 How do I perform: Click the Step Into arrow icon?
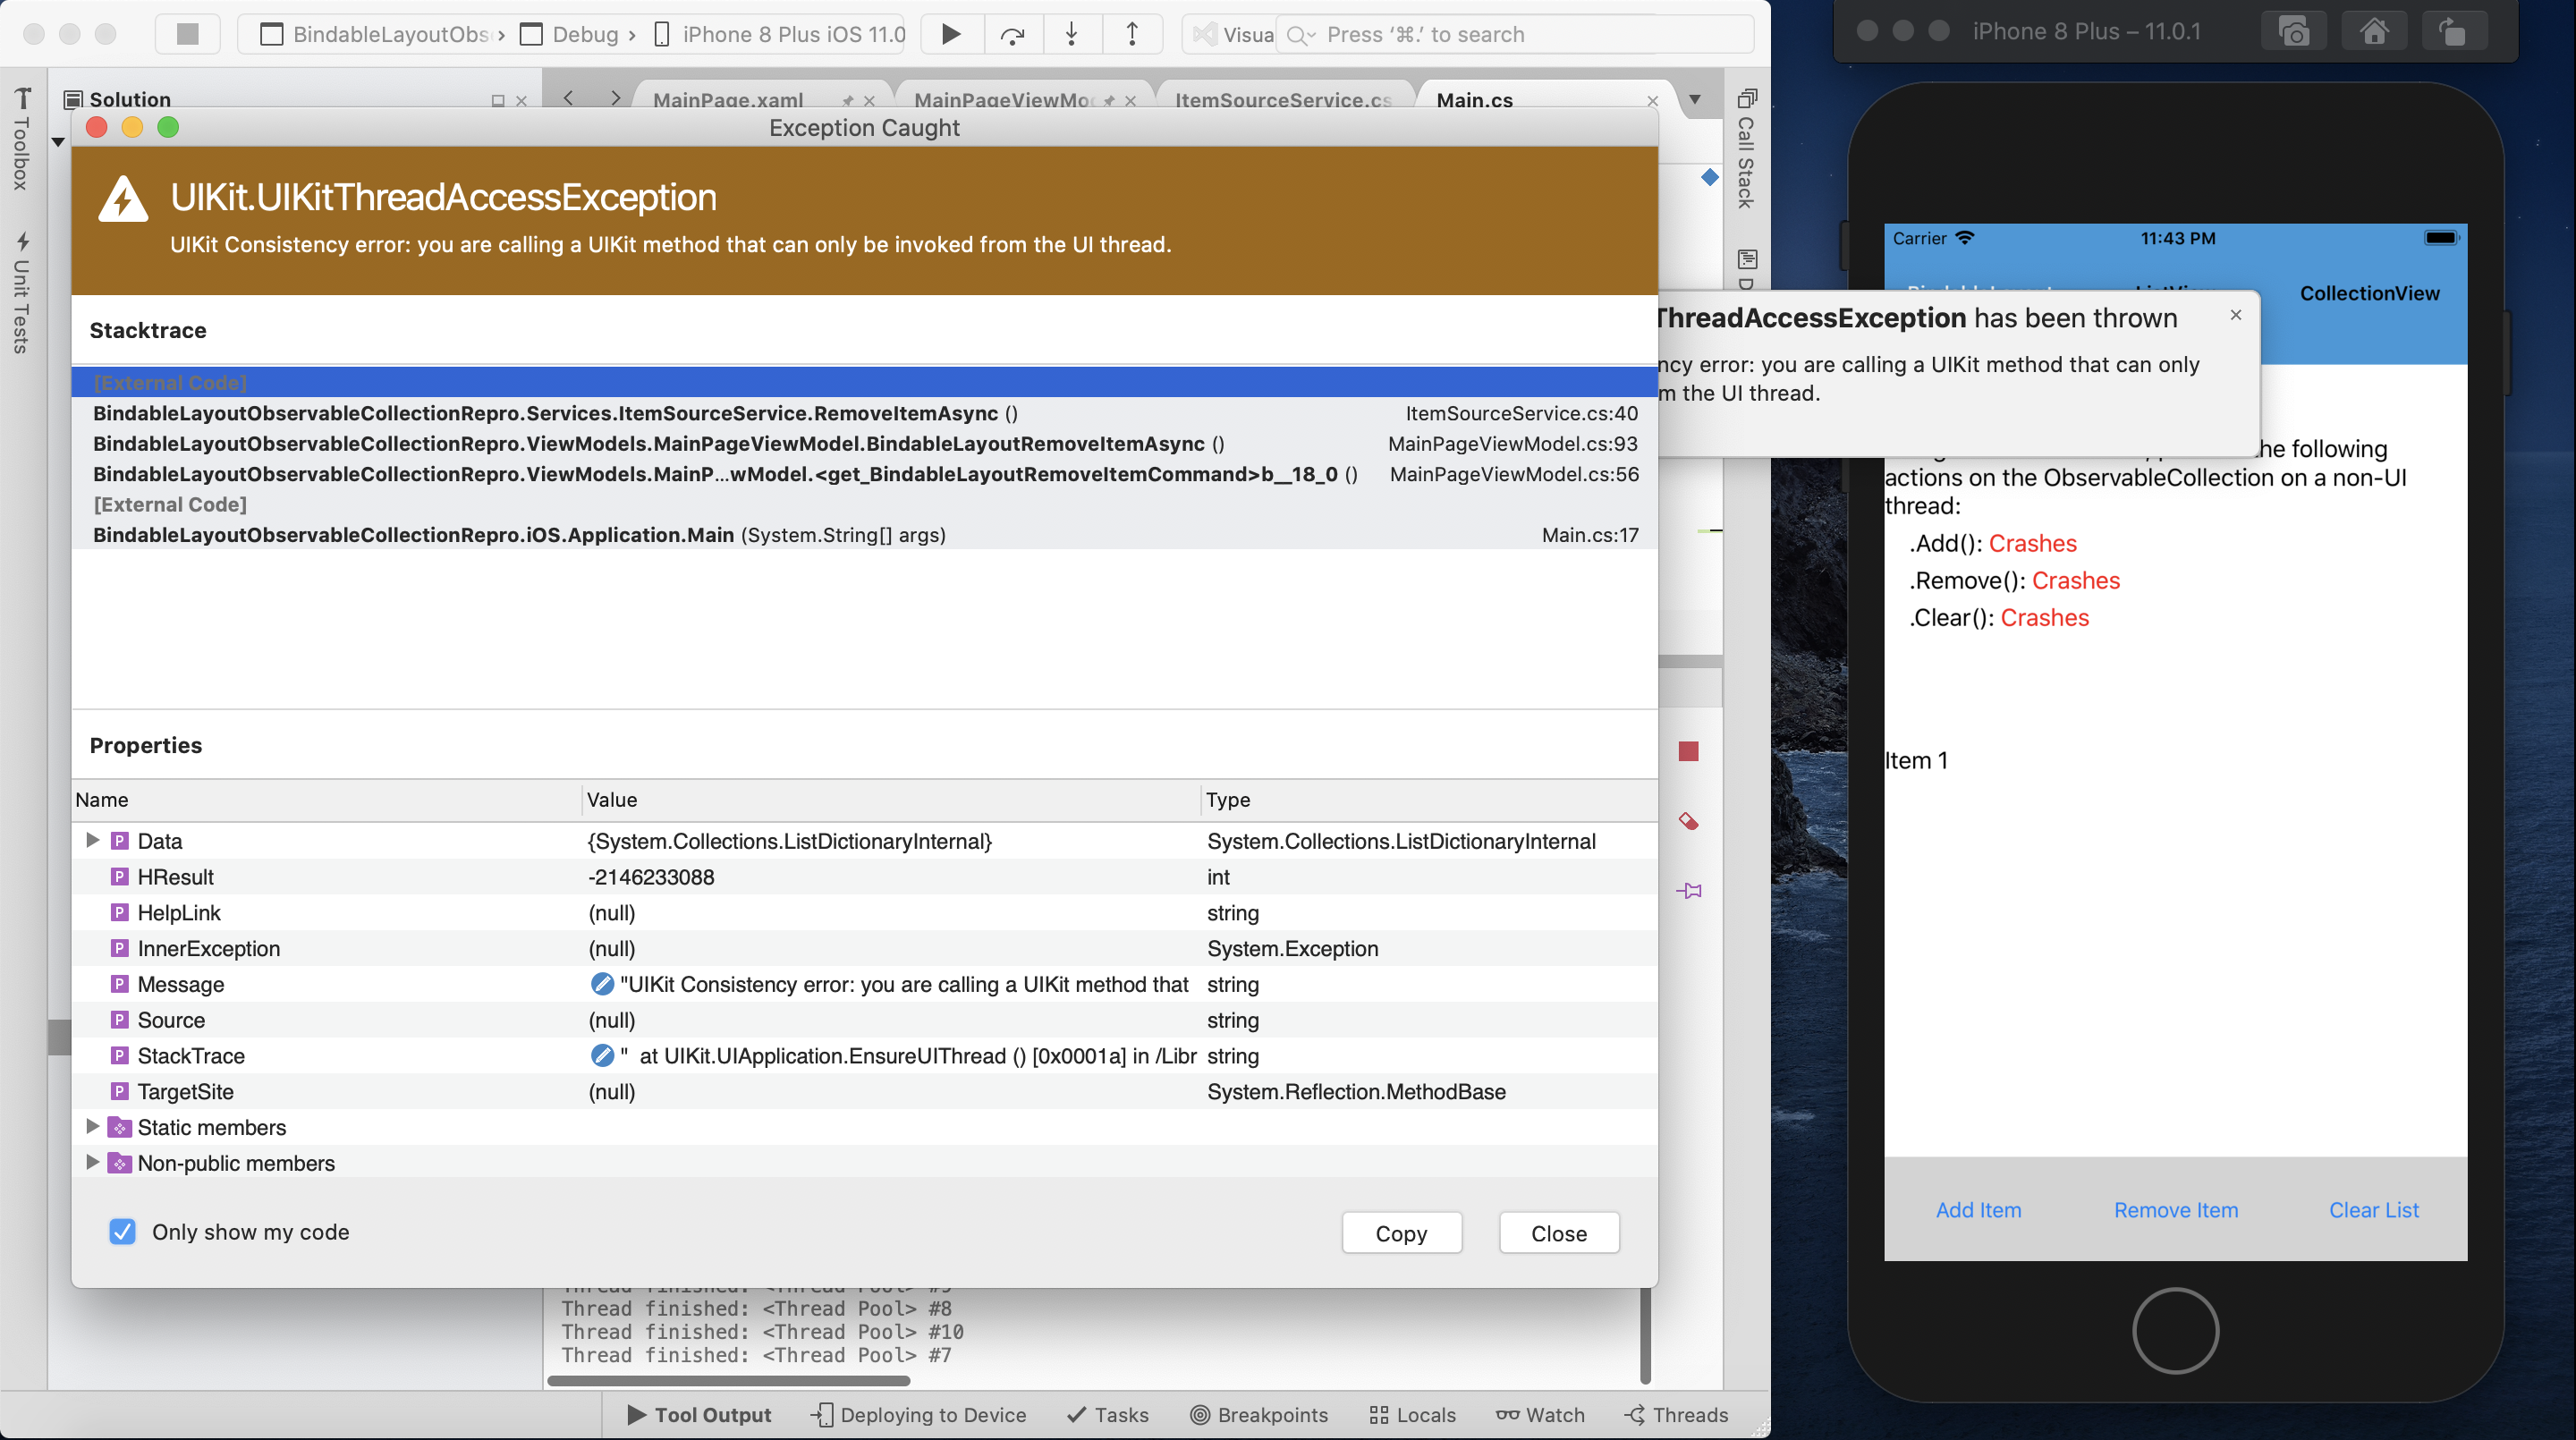[1071, 34]
